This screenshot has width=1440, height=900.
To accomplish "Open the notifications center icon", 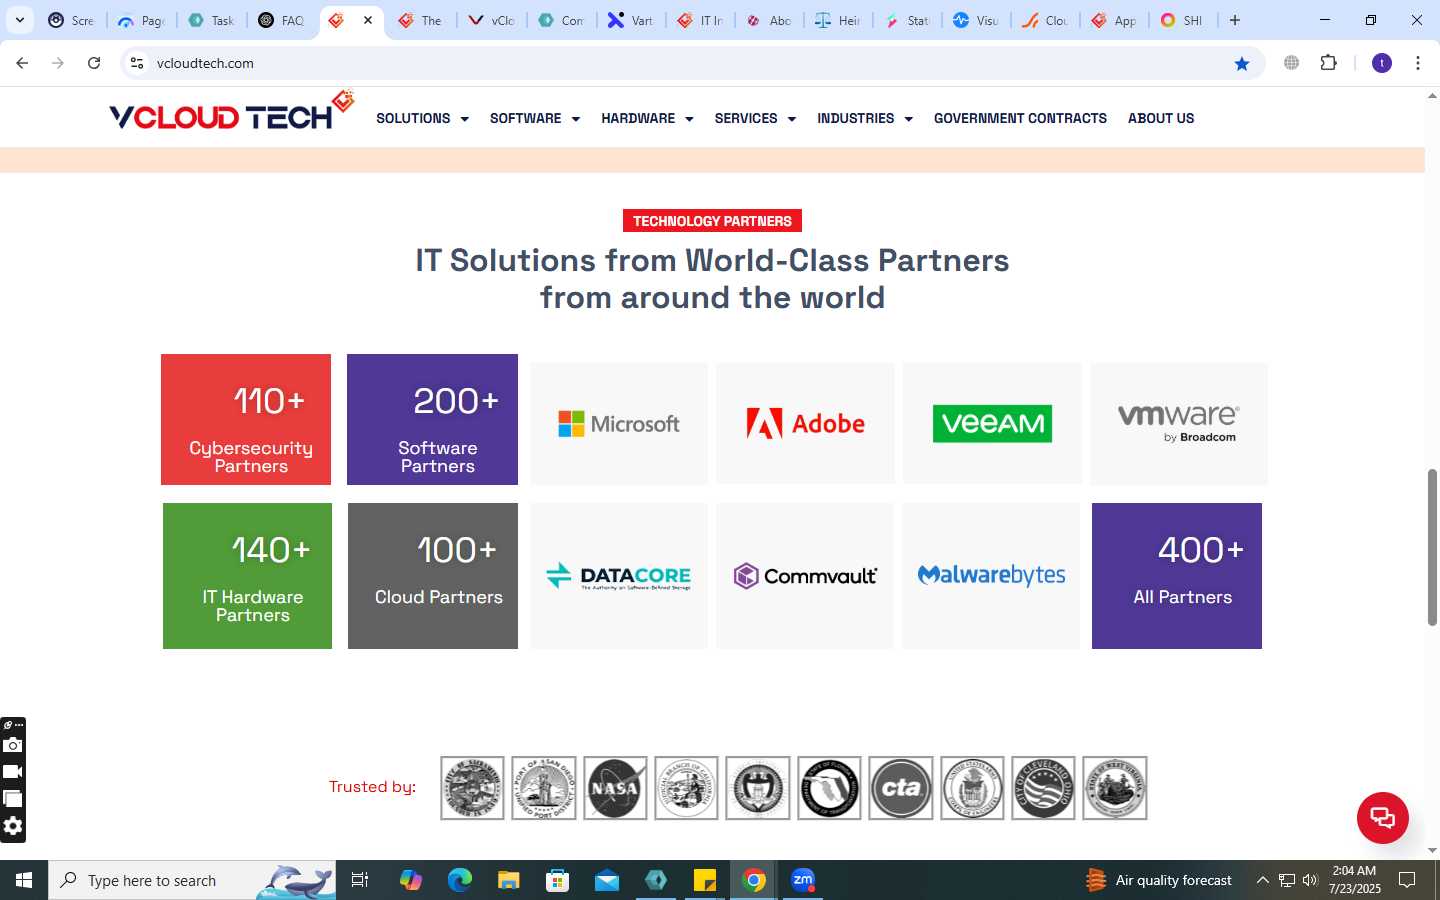I will pos(1407,880).
